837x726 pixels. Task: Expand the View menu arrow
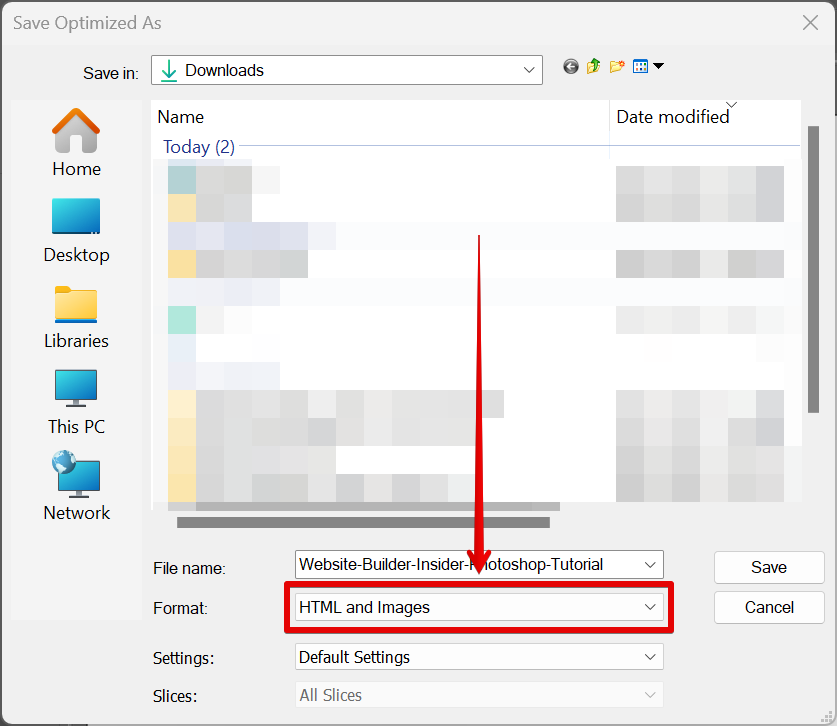(658, 66)
